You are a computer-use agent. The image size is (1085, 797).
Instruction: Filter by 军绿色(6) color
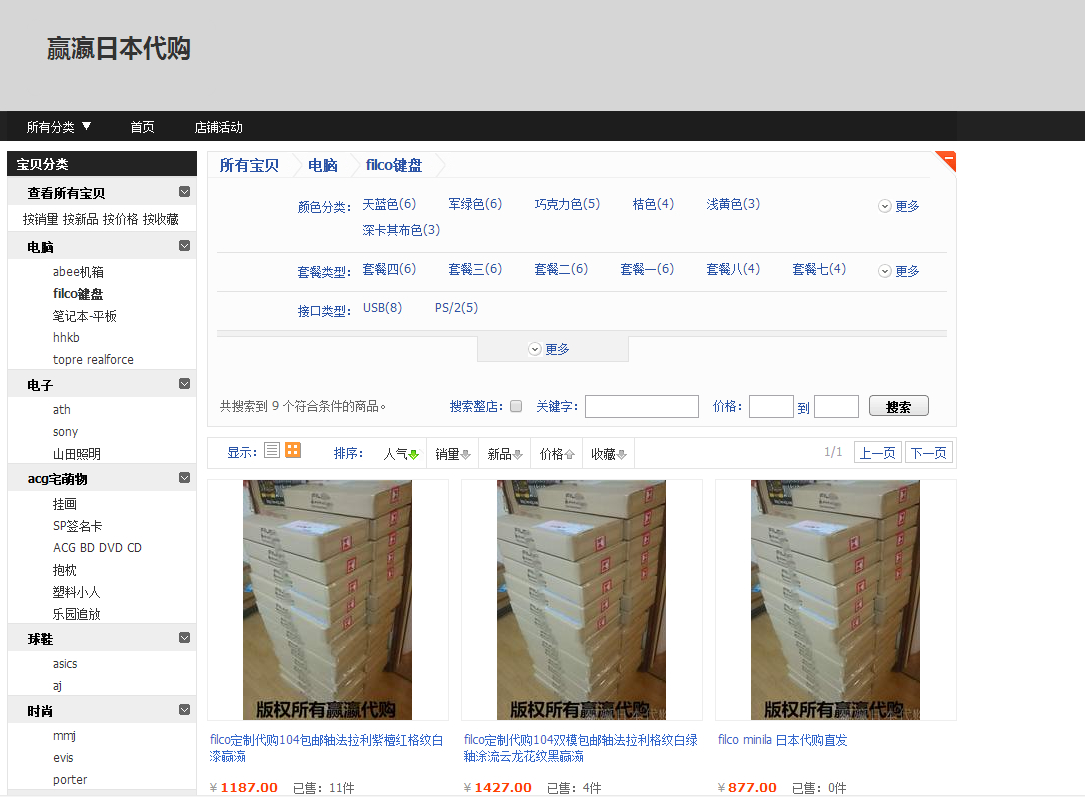(475, 204)
